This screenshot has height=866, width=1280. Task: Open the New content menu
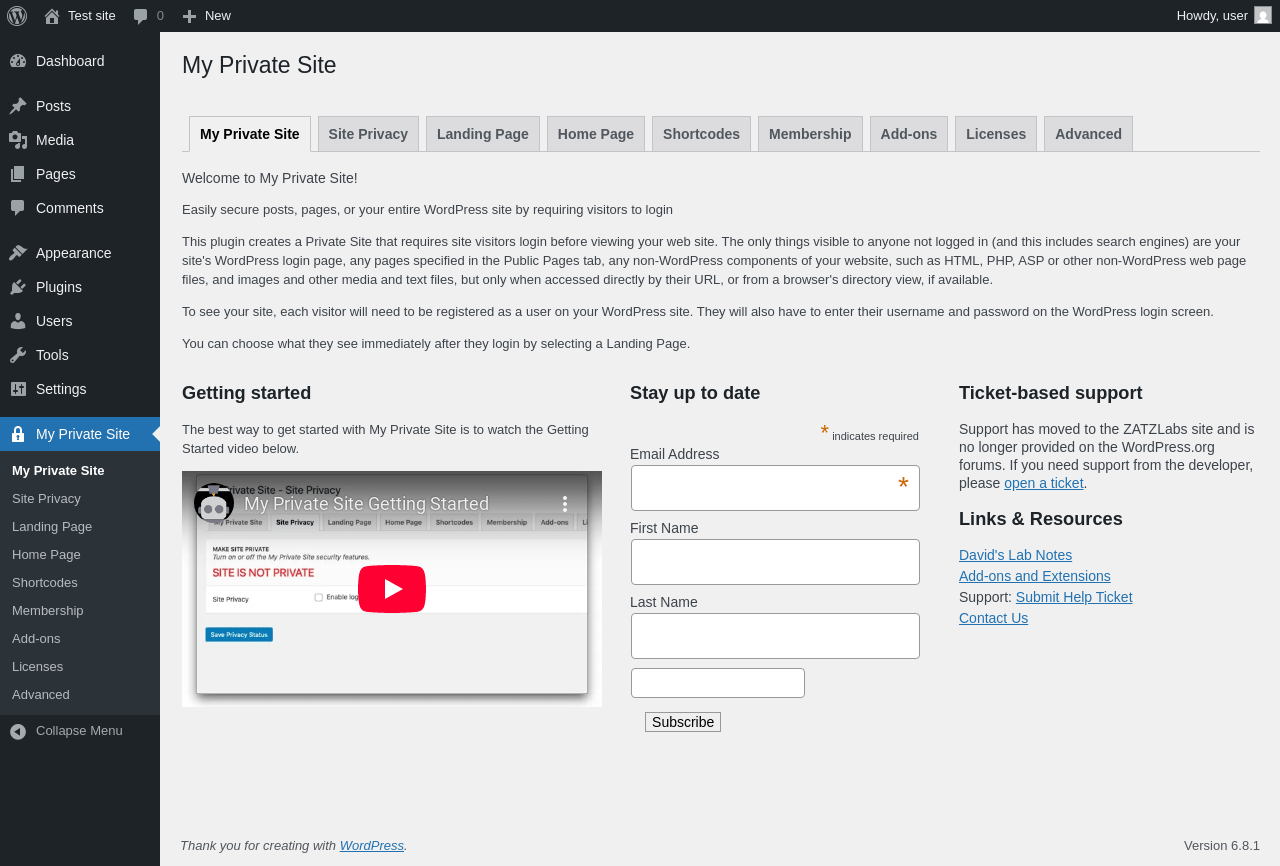(x=207, y=16)
